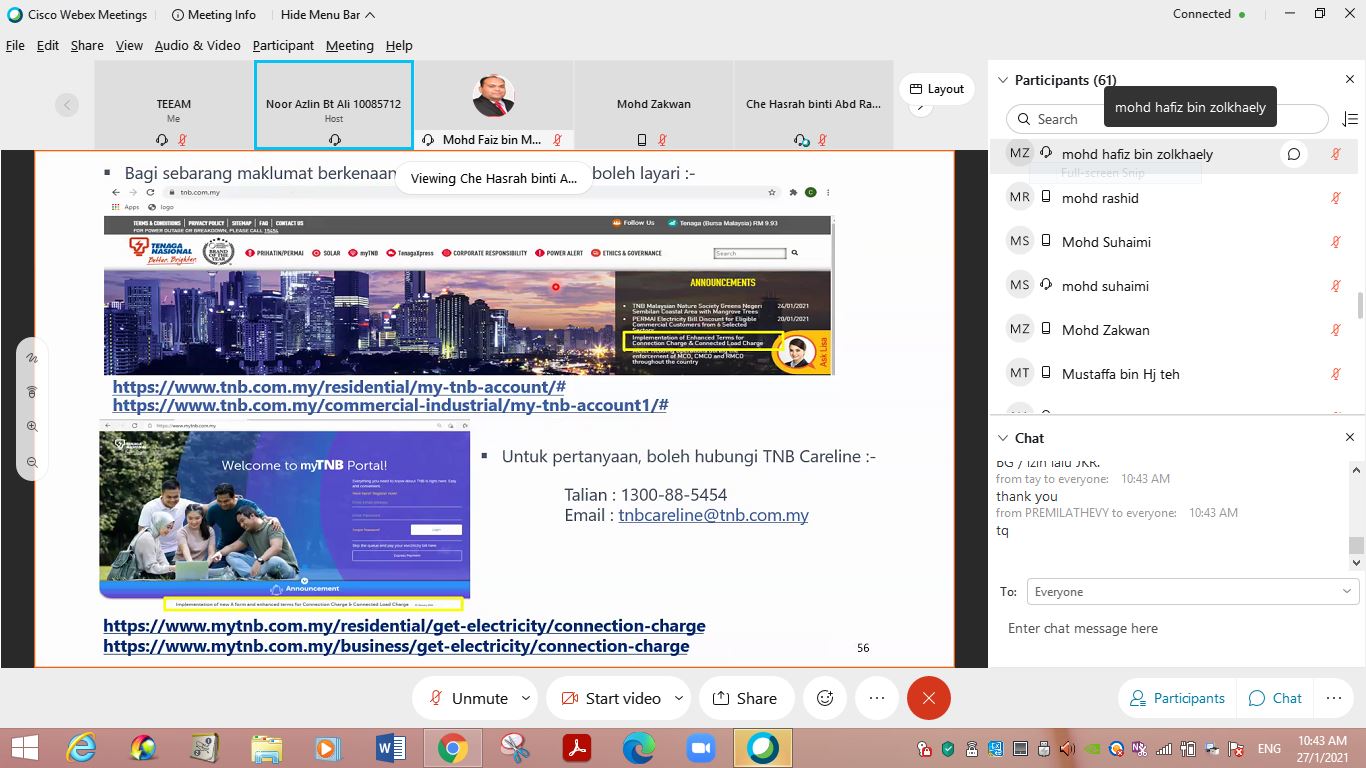Start video from the meeting controls

point(610,698)
